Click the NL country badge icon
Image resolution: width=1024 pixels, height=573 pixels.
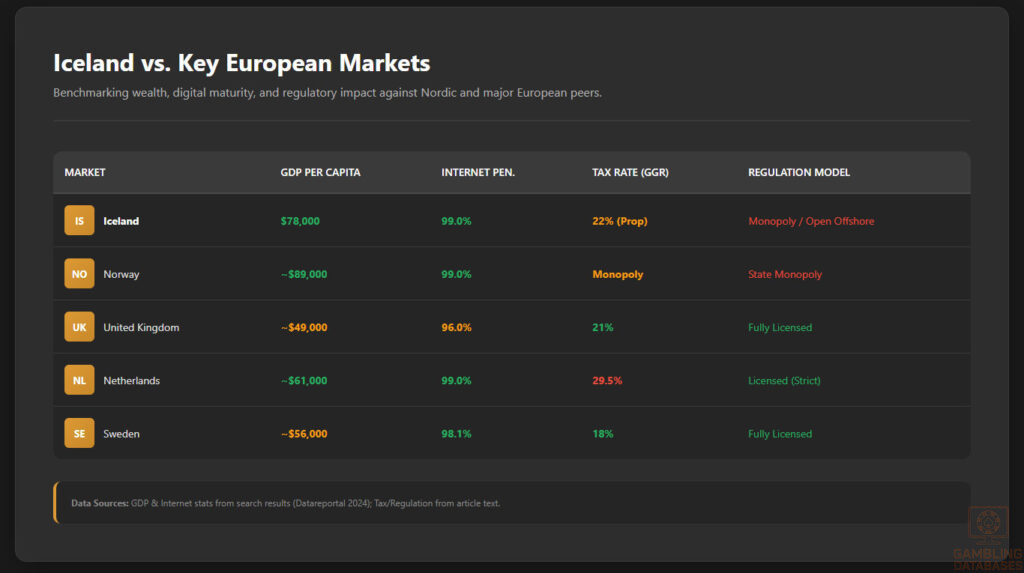pos(79,380)
